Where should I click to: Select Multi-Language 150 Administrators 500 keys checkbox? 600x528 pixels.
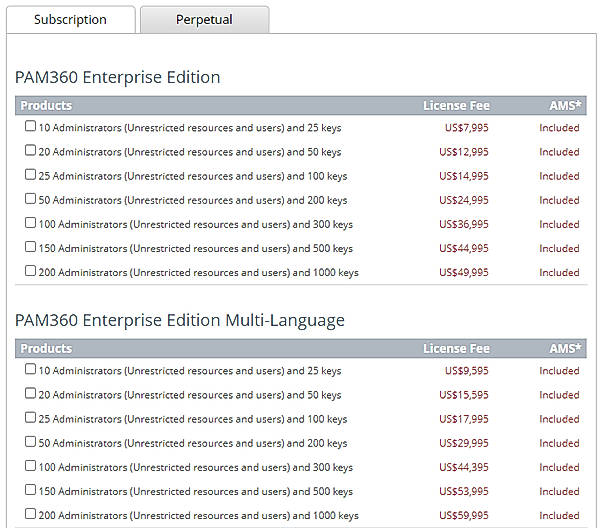(30, 490)
